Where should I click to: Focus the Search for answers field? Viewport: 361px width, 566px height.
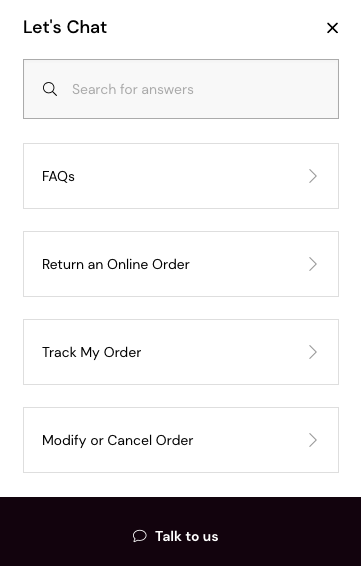point(181,89)
